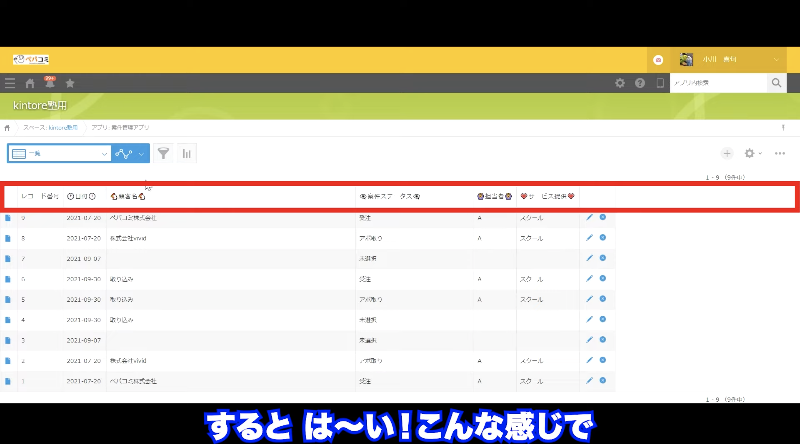This screenshot has height=444, width=800.
Task: Click the search magnifier button
Action: (x=777, y=83)
